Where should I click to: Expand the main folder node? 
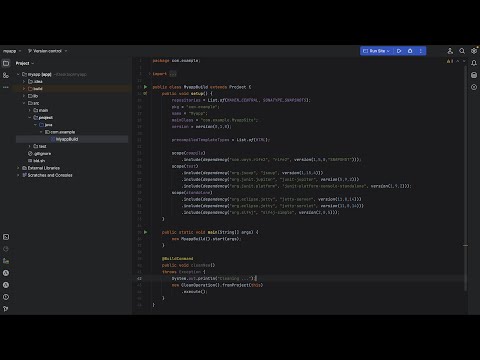click(30, 110)
